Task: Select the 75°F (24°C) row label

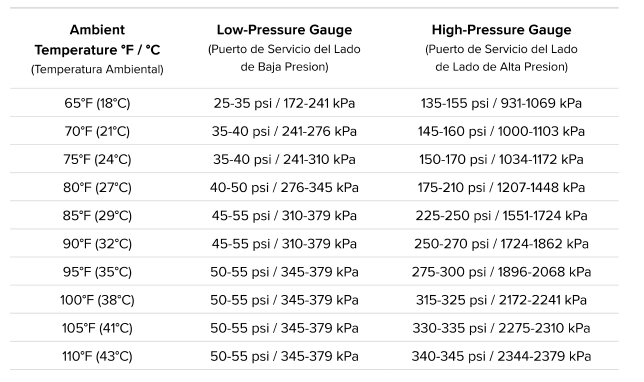Action: [x=97, y=159]
